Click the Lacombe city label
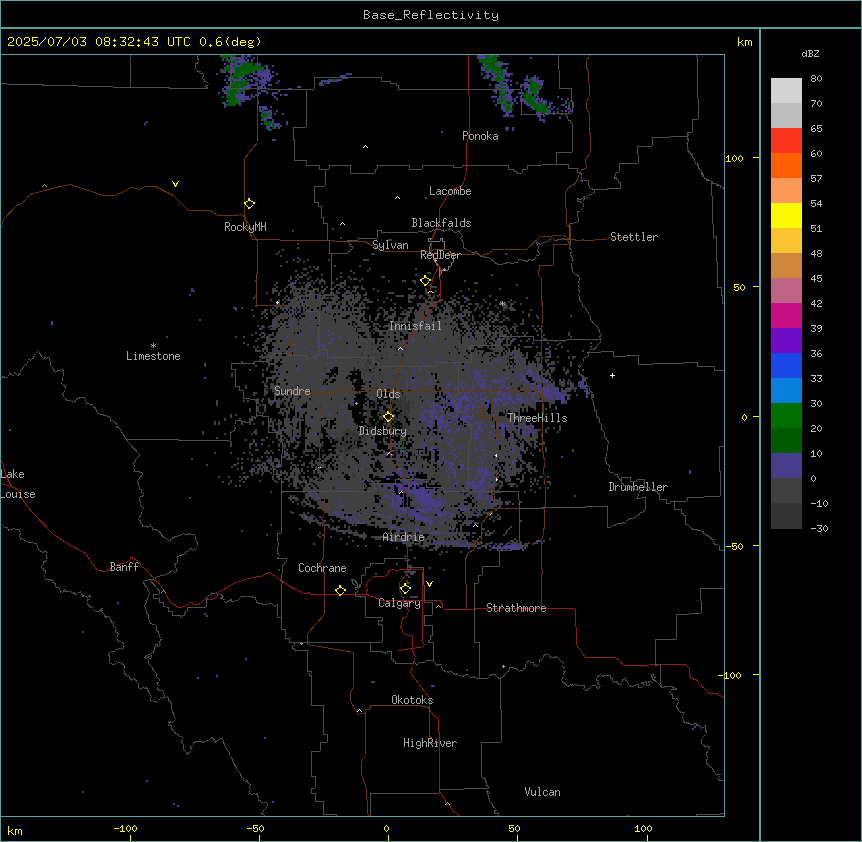The image size is (862, 842). pyautogui.click(x=450, y=191)
